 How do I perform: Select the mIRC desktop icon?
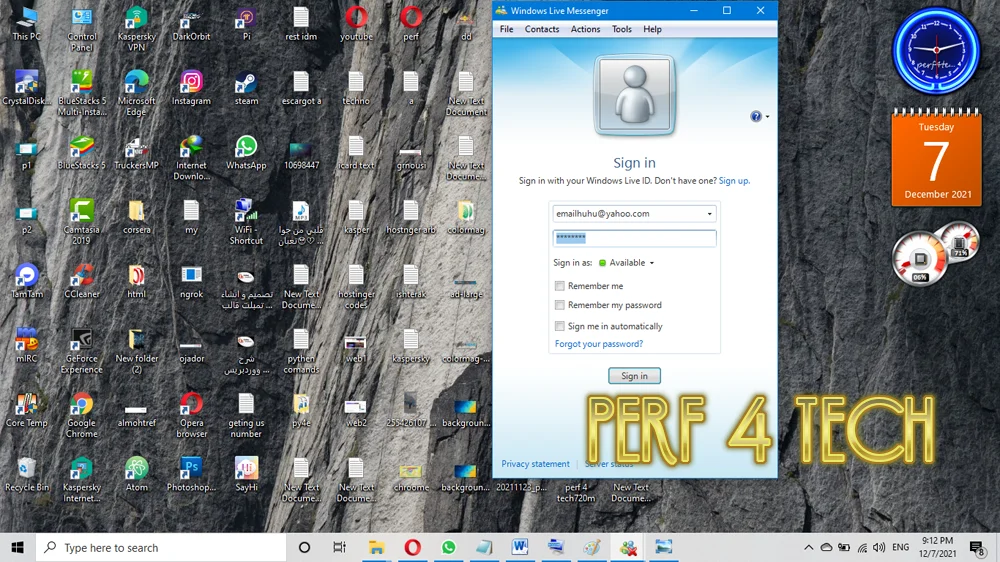pos(26,346)
